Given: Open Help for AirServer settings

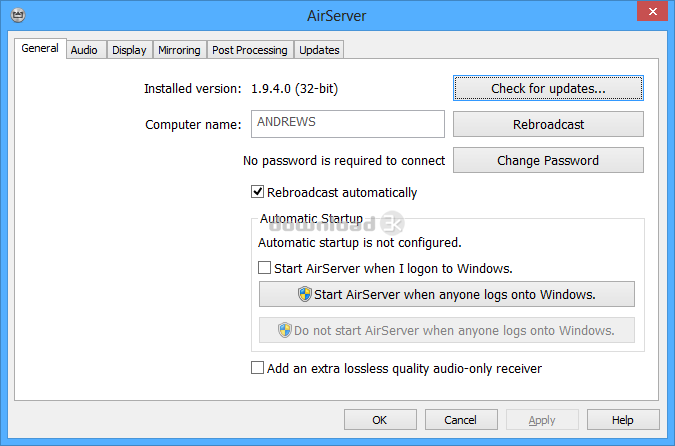Looking at the screenshot, I should [x=622, y=420].
